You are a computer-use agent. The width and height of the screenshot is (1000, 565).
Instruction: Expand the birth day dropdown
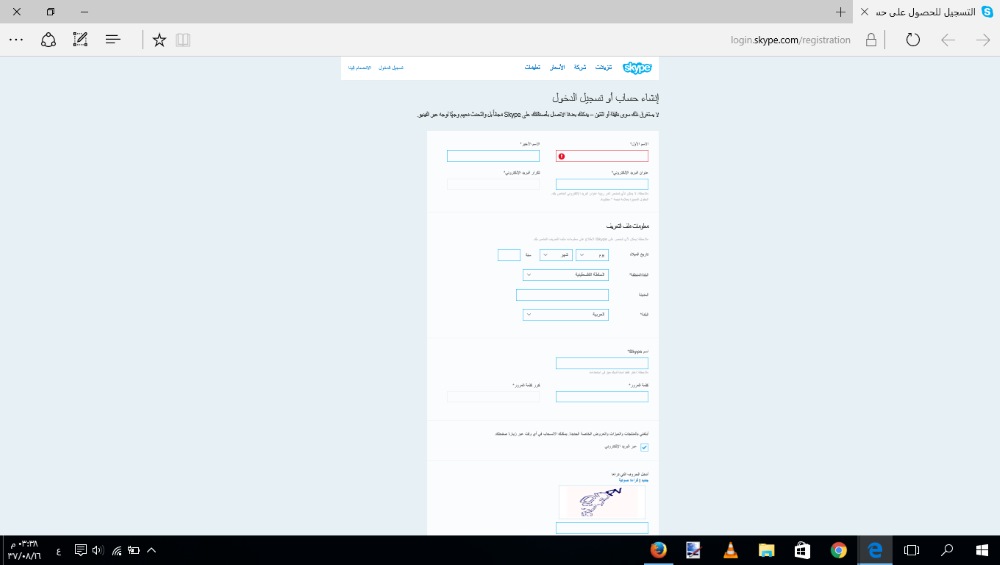click(592, 255)
